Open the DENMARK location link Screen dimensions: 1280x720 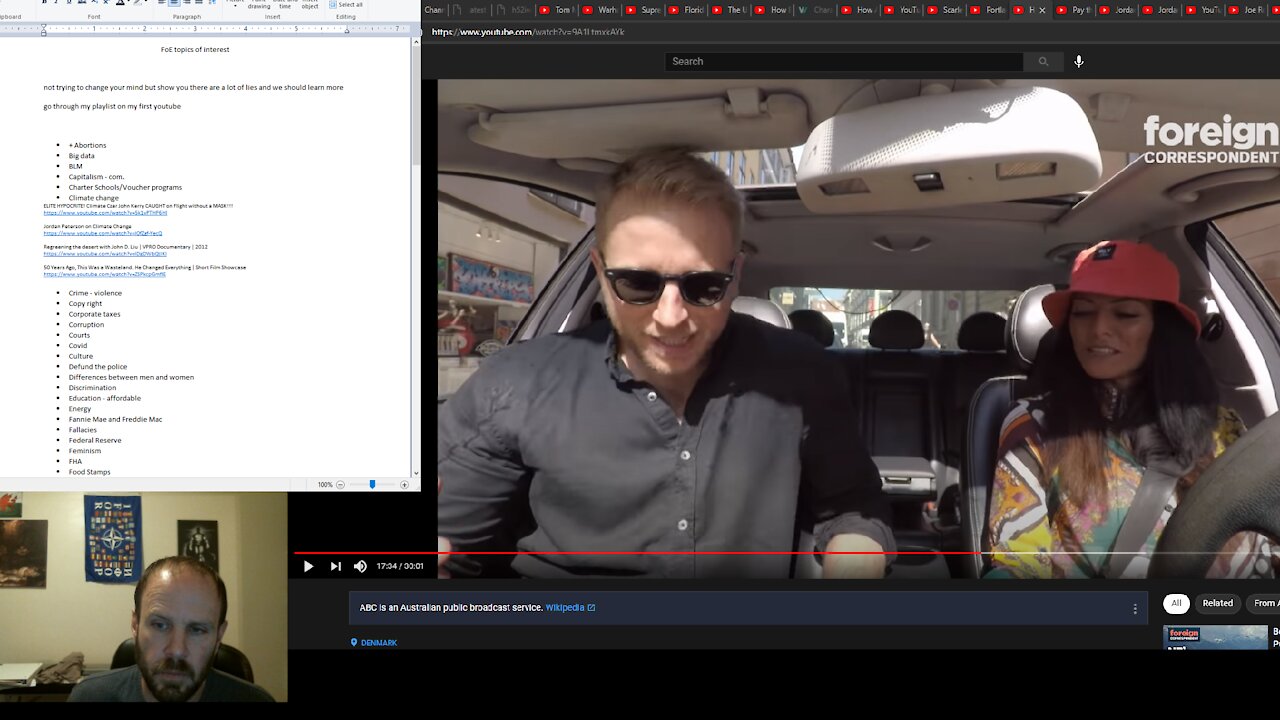(374, 642)
